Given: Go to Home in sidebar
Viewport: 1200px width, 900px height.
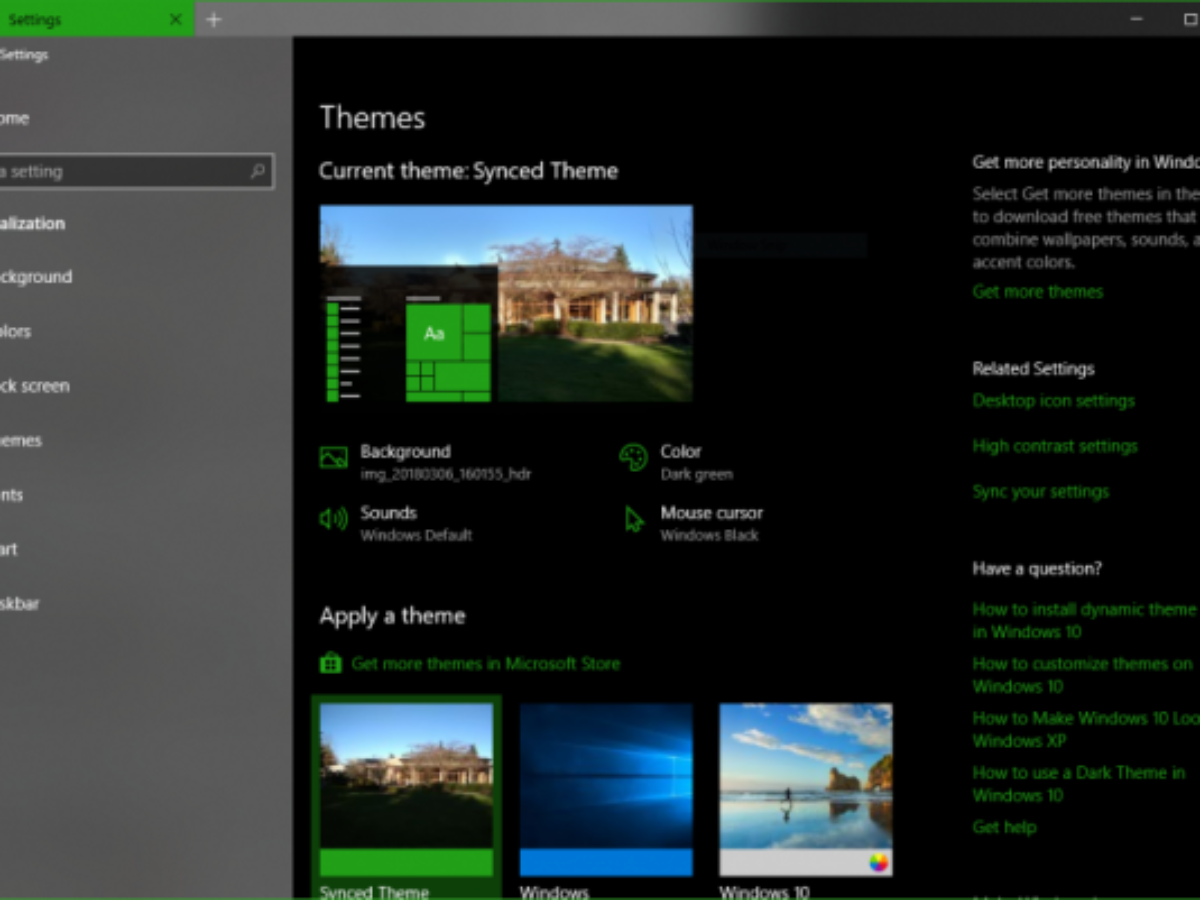Looking at the screenshot, I should 14,118.
